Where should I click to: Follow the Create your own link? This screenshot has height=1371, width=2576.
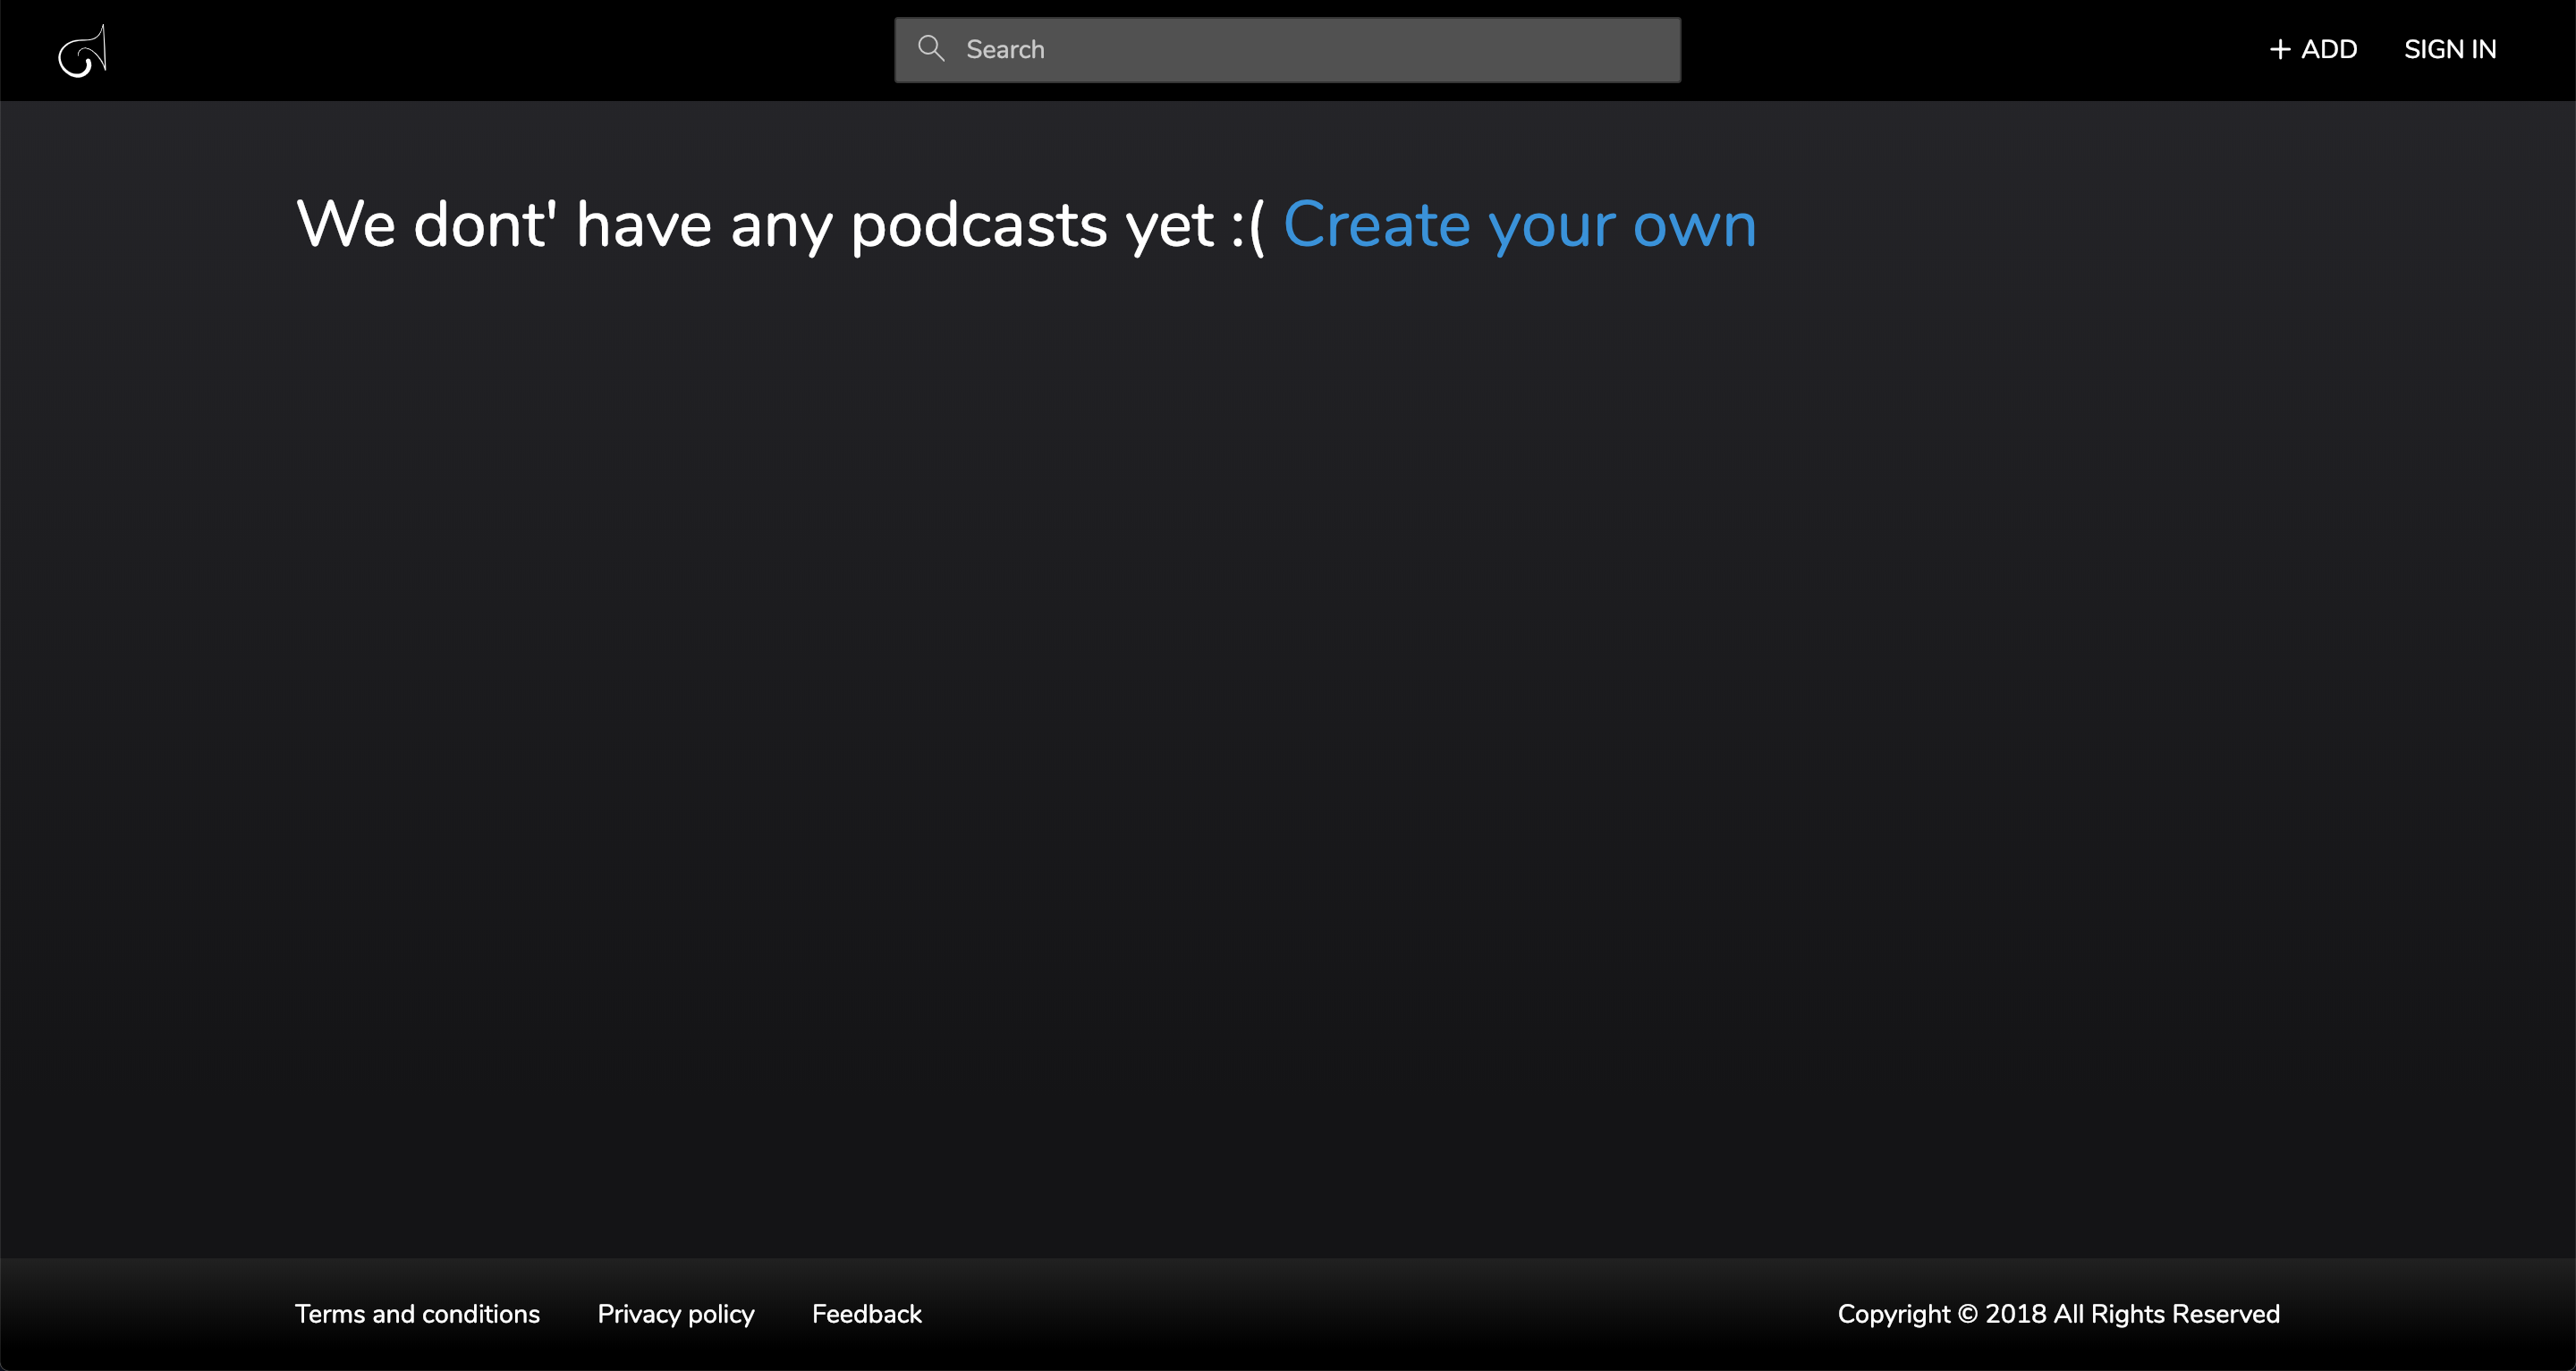point(1518,225)
